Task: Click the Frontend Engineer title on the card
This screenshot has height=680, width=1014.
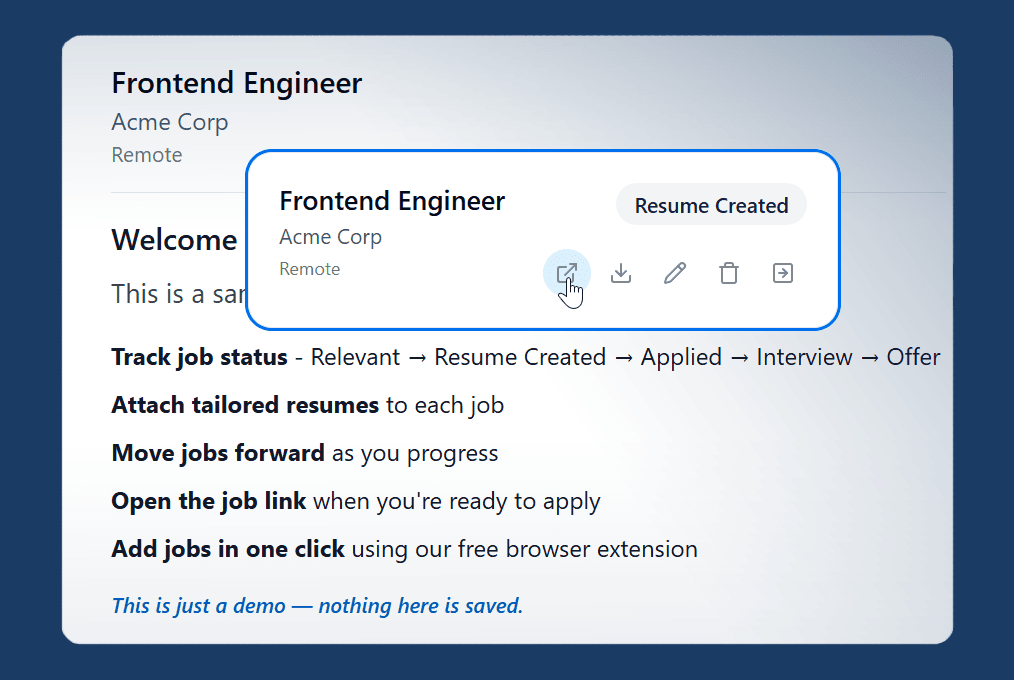Action: click(392, 201)
